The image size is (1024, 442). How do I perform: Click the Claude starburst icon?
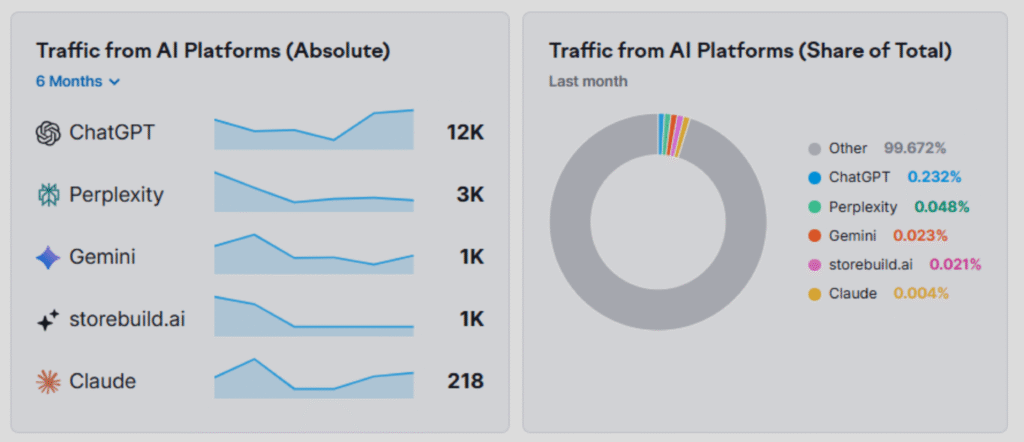click(x=48, y=381)
